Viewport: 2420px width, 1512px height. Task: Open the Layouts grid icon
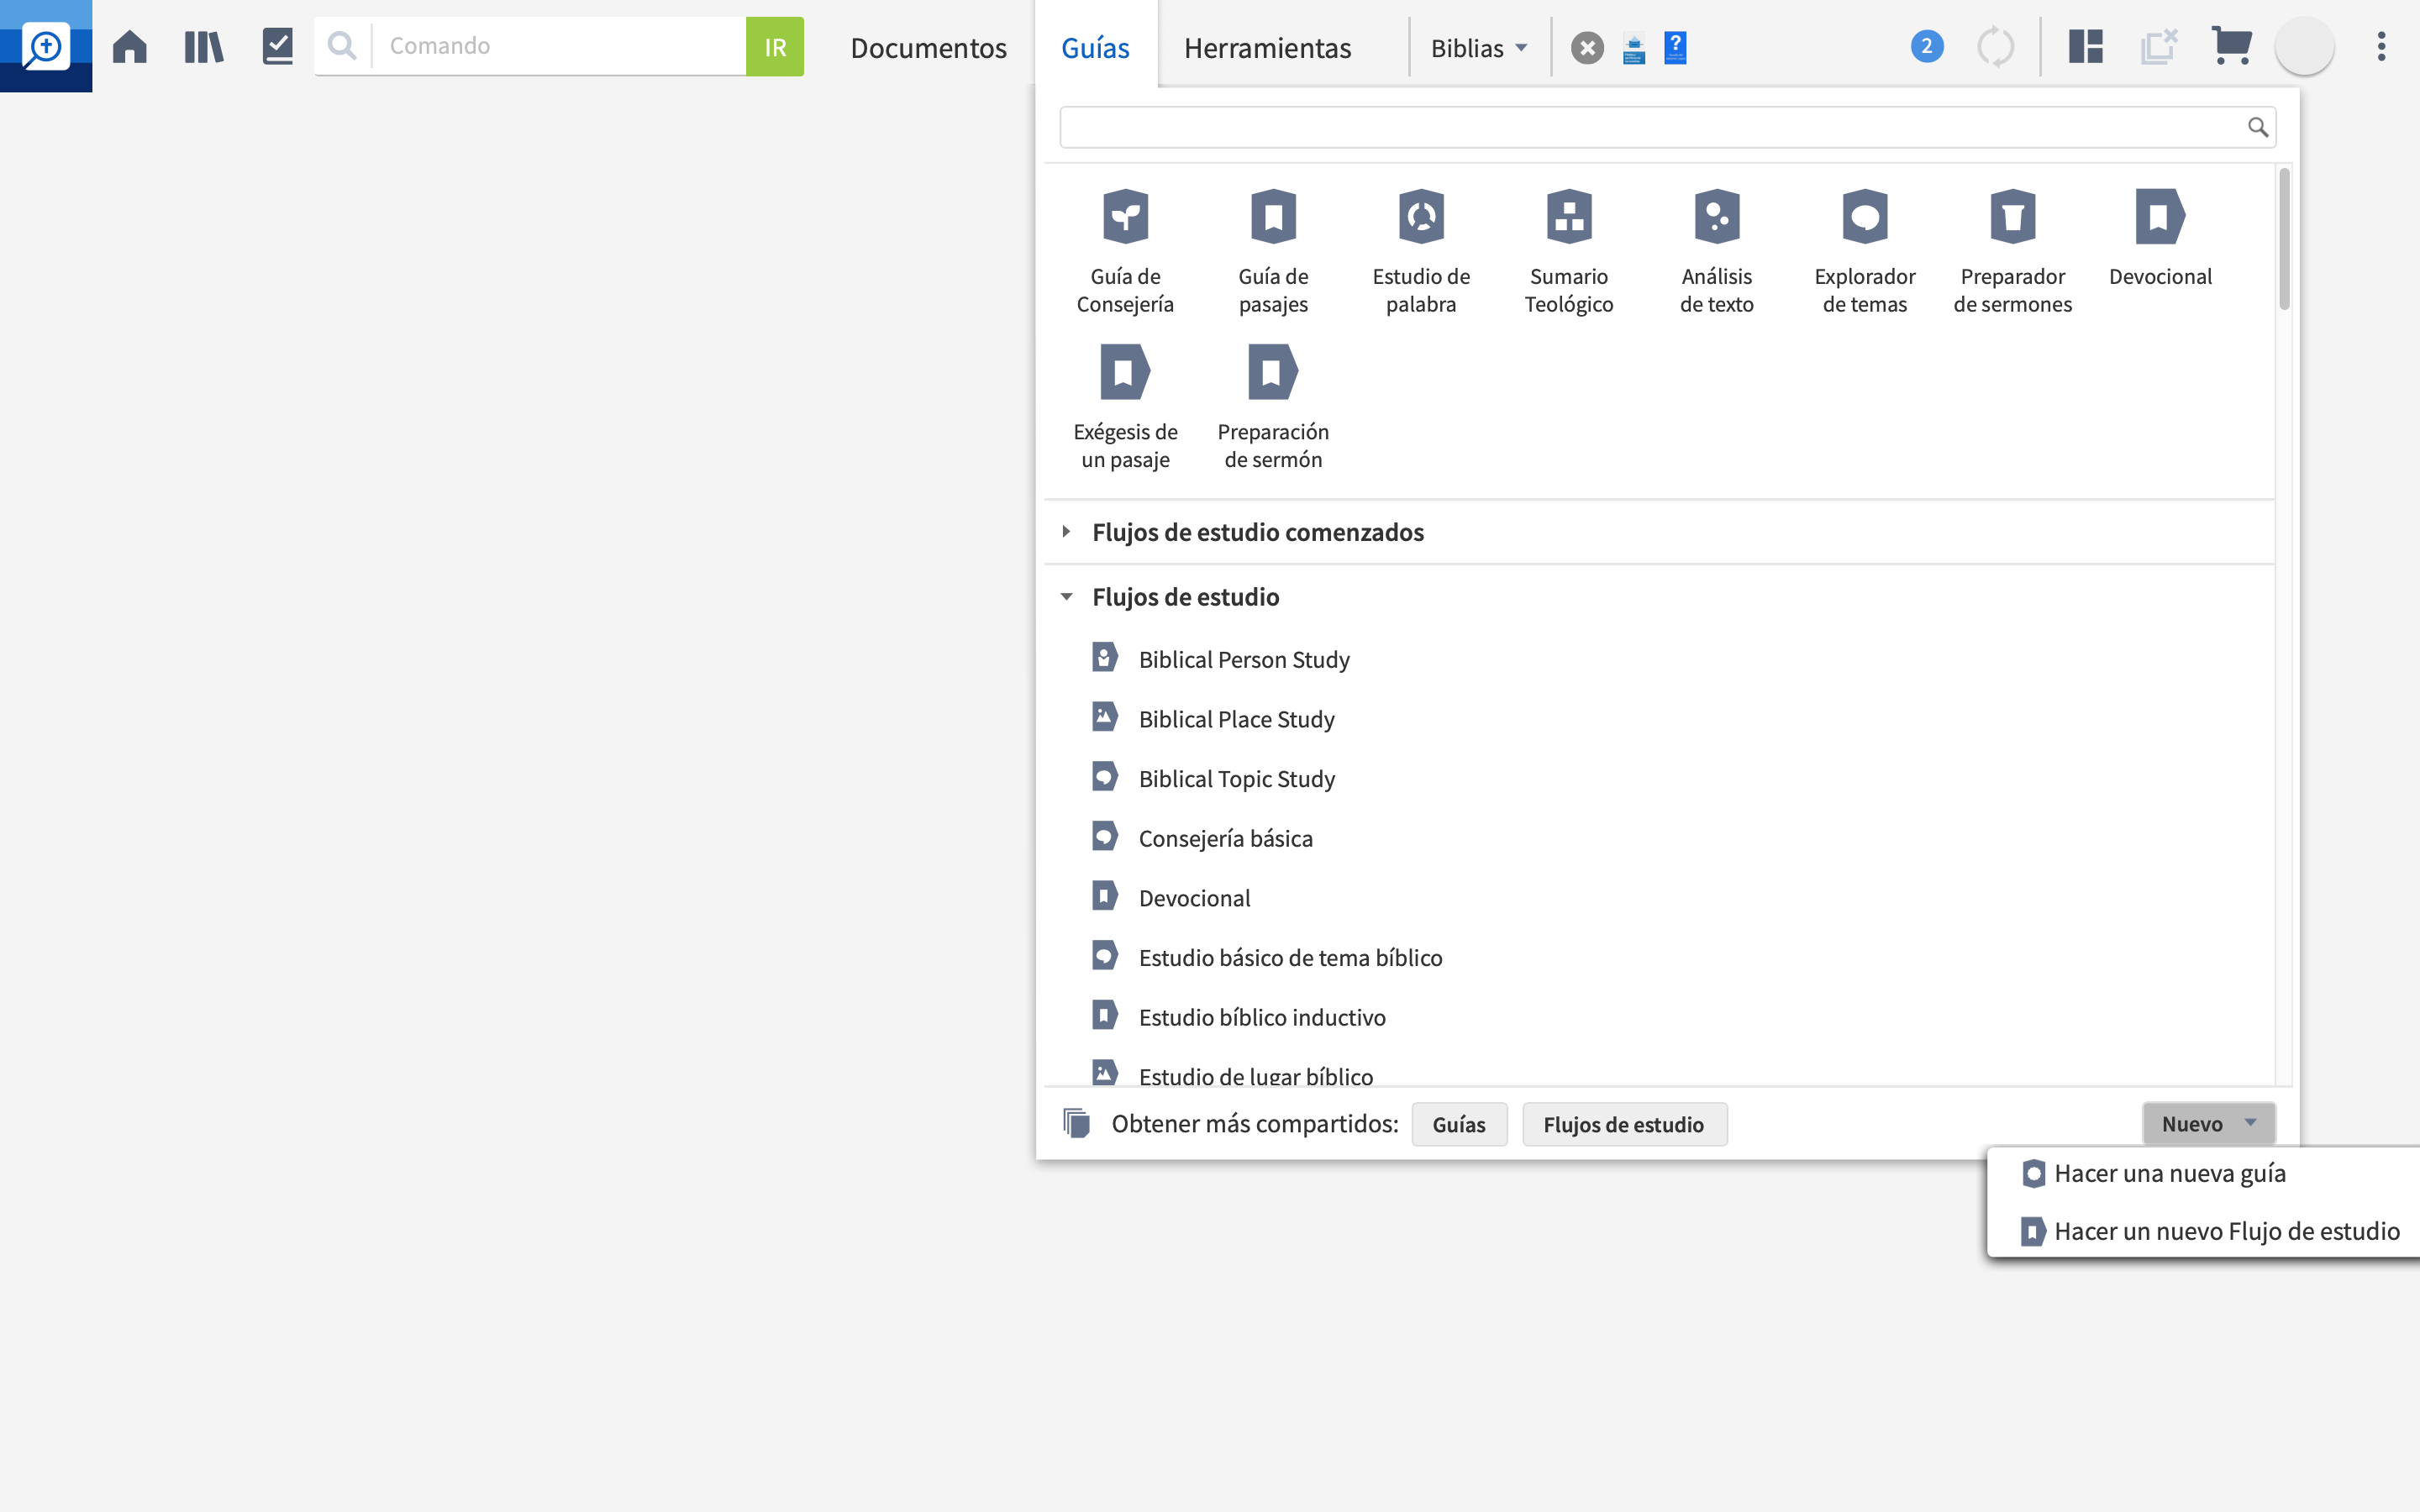(2086, 46)
